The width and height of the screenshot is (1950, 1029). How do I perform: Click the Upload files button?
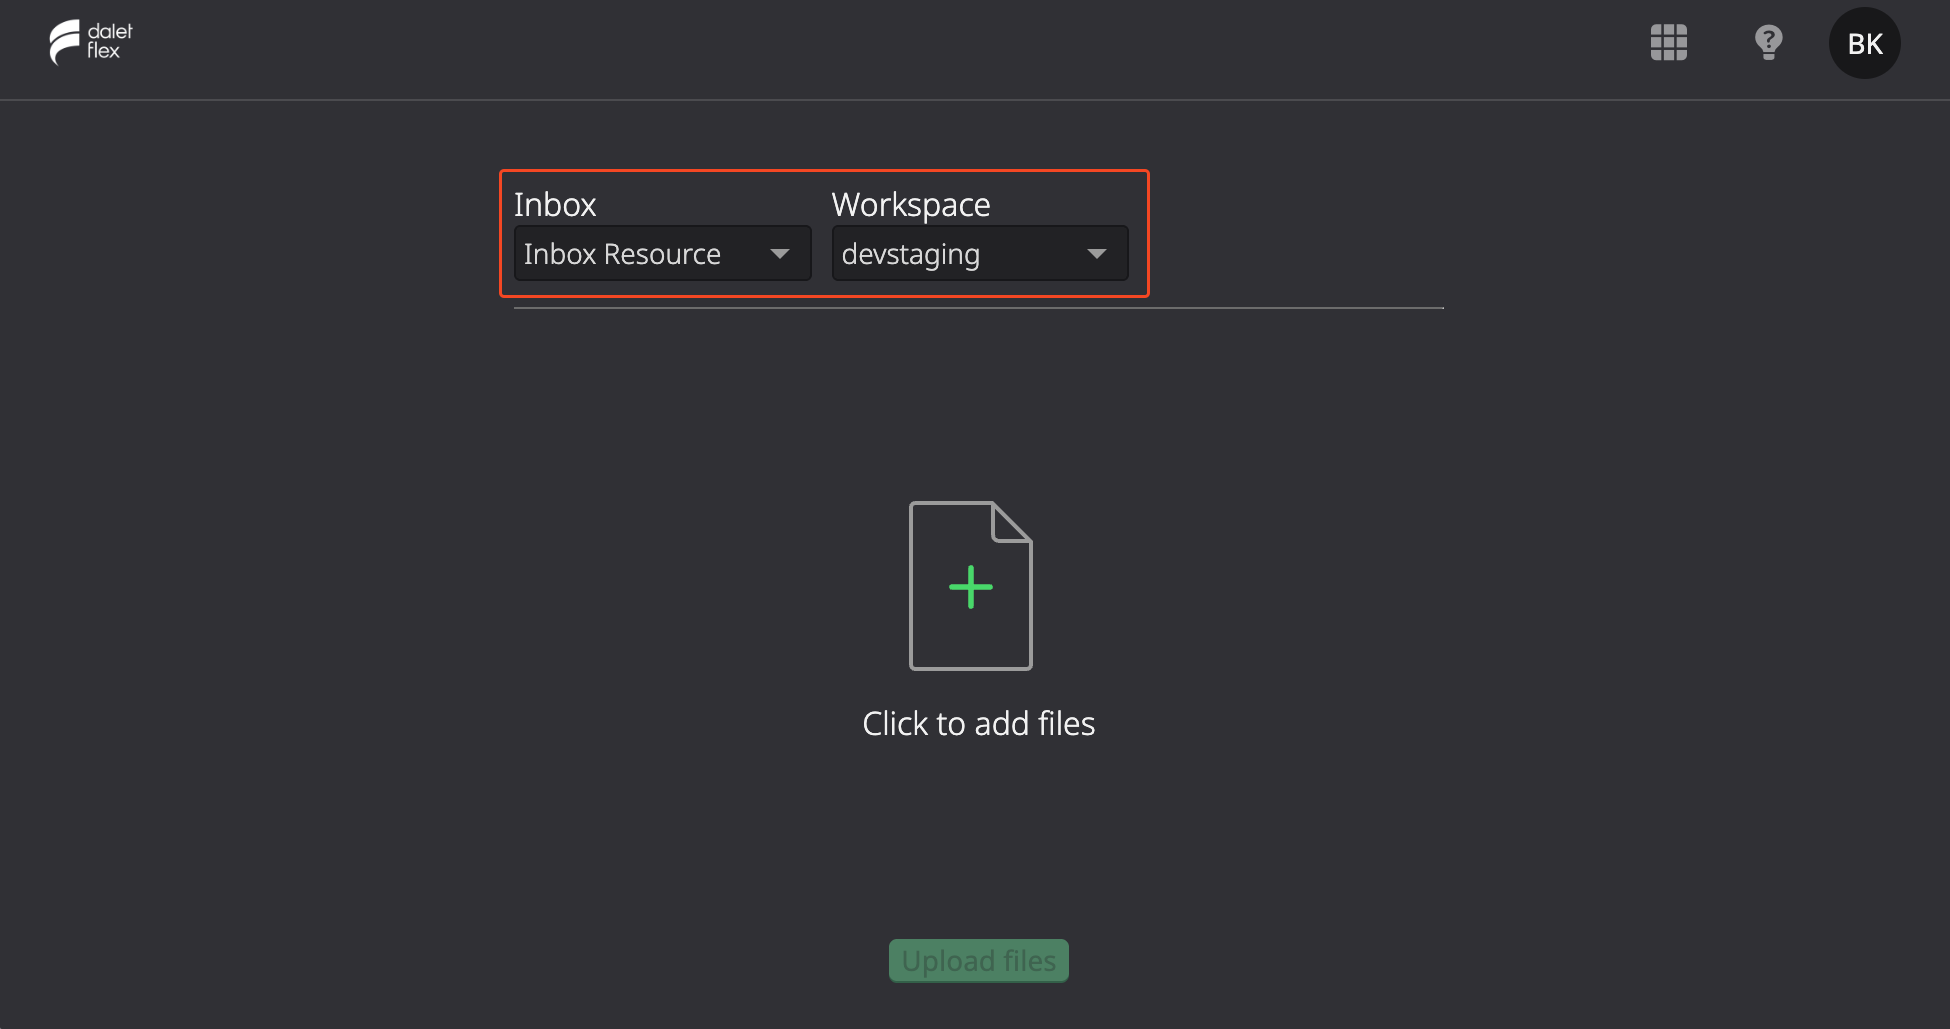[979, 960]
